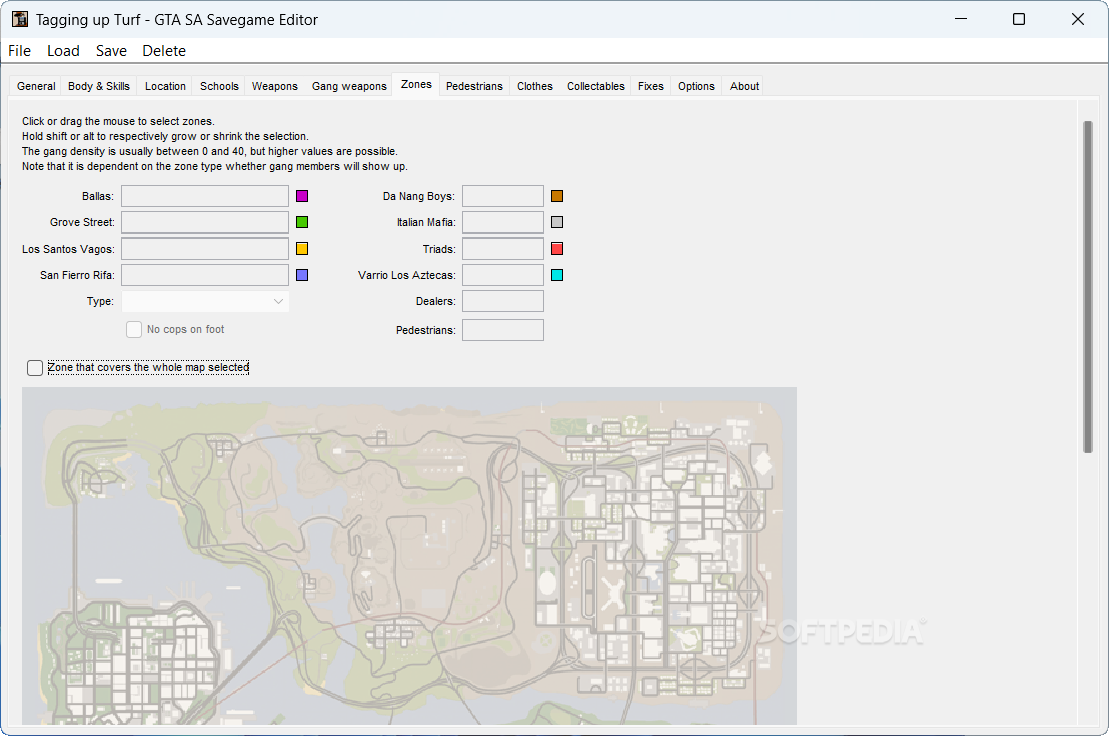Switch to the Weapons tab
This screenshot has height=736, width=1109.
pos(274,86)
